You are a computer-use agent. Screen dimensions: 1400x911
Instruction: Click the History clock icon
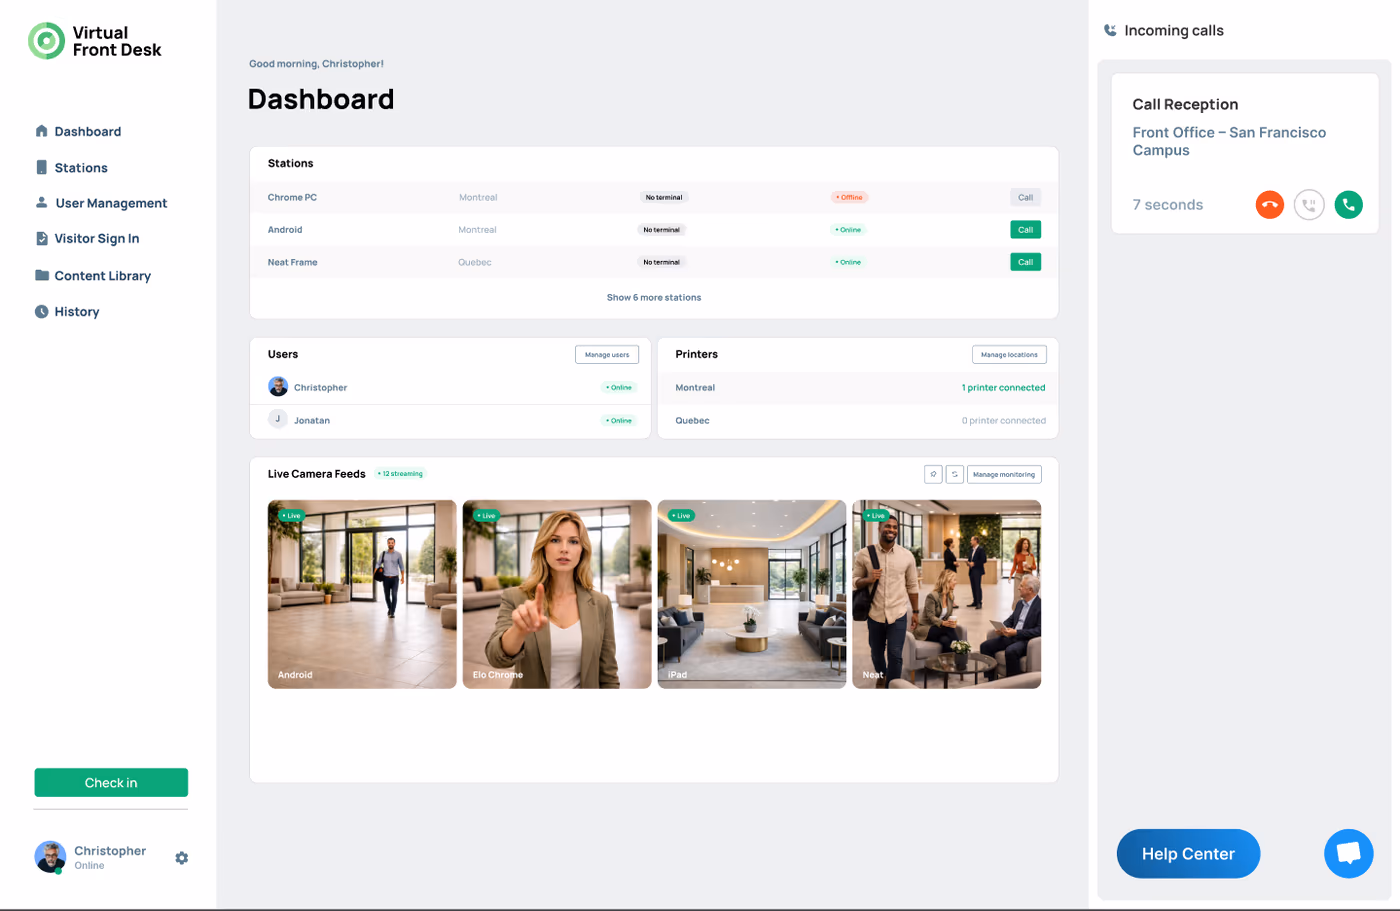41,311
